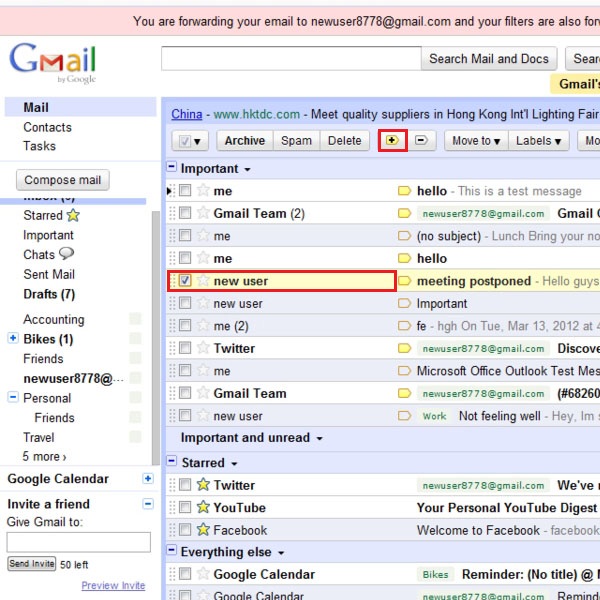Star the Google Calendar 'Reminder: (No title)' email
Image resolution: width=600 pixels, height=600 pixels.
(x=203, y=574)
